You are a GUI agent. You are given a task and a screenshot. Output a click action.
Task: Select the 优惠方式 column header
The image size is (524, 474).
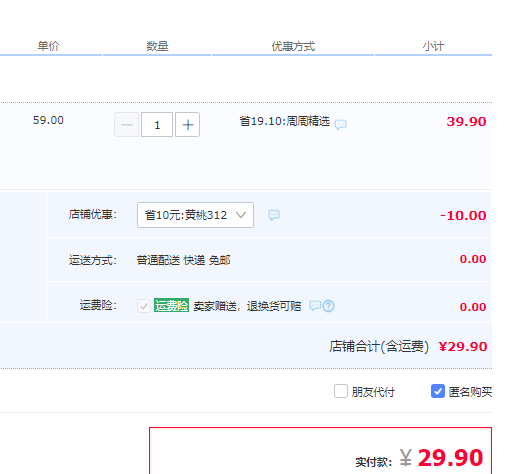(x=293, y=46)
